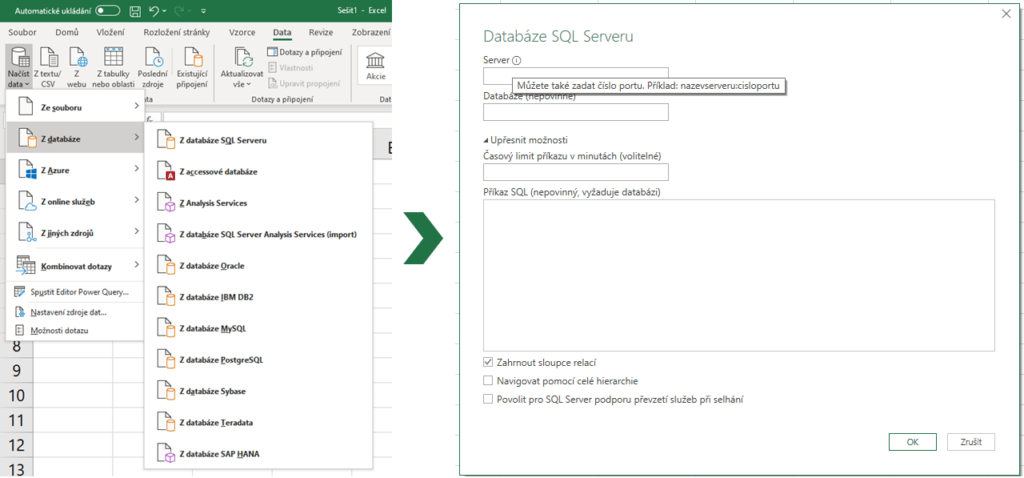Click the Server info icon in dialog
1024x478 pixels.
517,61
